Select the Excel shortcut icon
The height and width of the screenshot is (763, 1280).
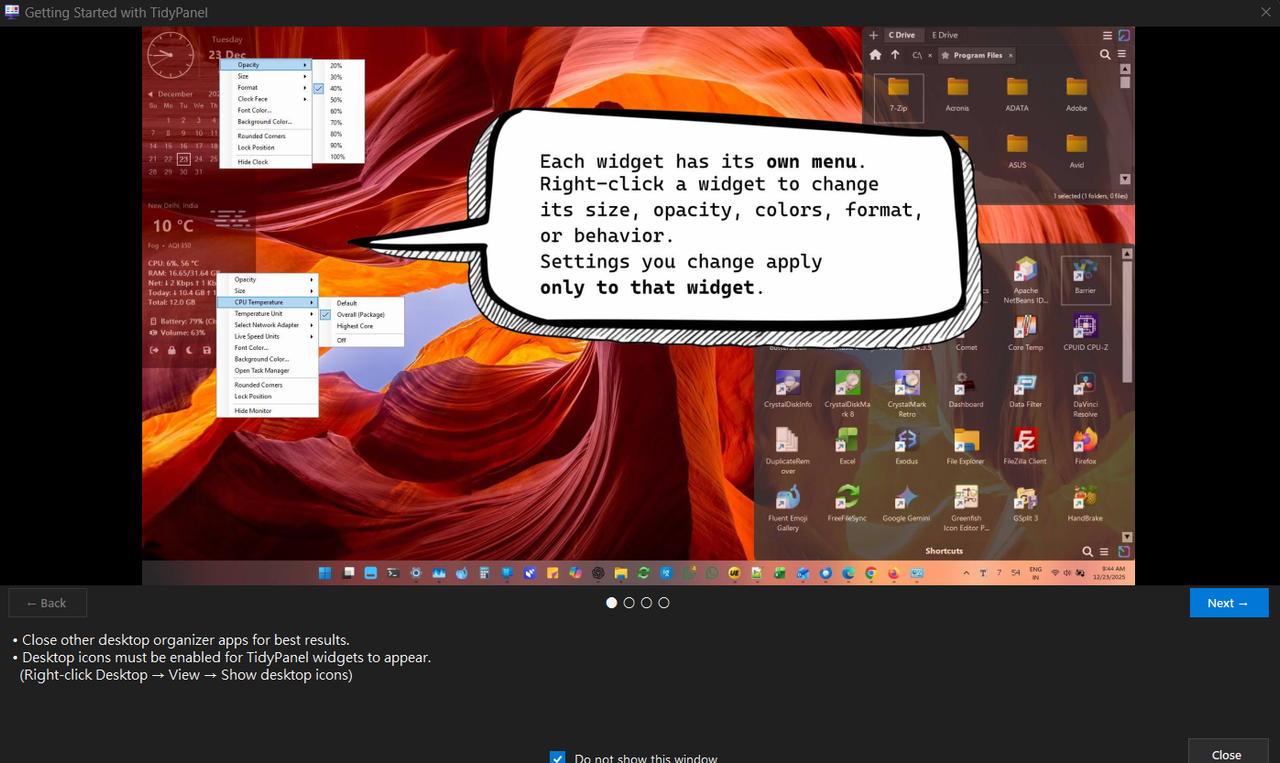click(847, 440)
